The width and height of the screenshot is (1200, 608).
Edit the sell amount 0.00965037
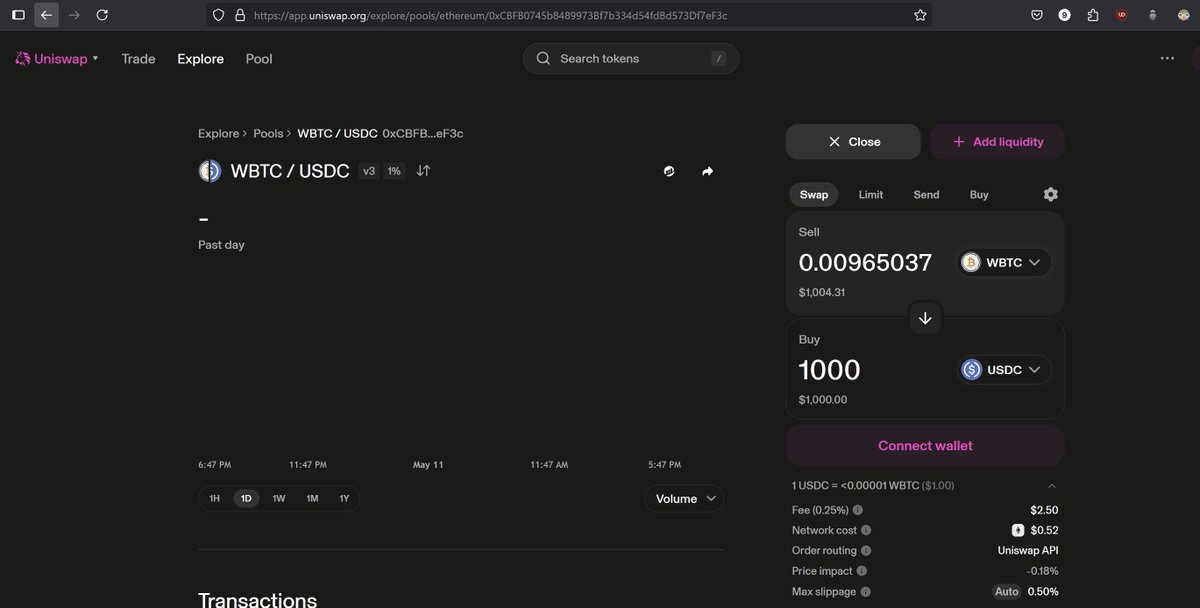[865, 262]
